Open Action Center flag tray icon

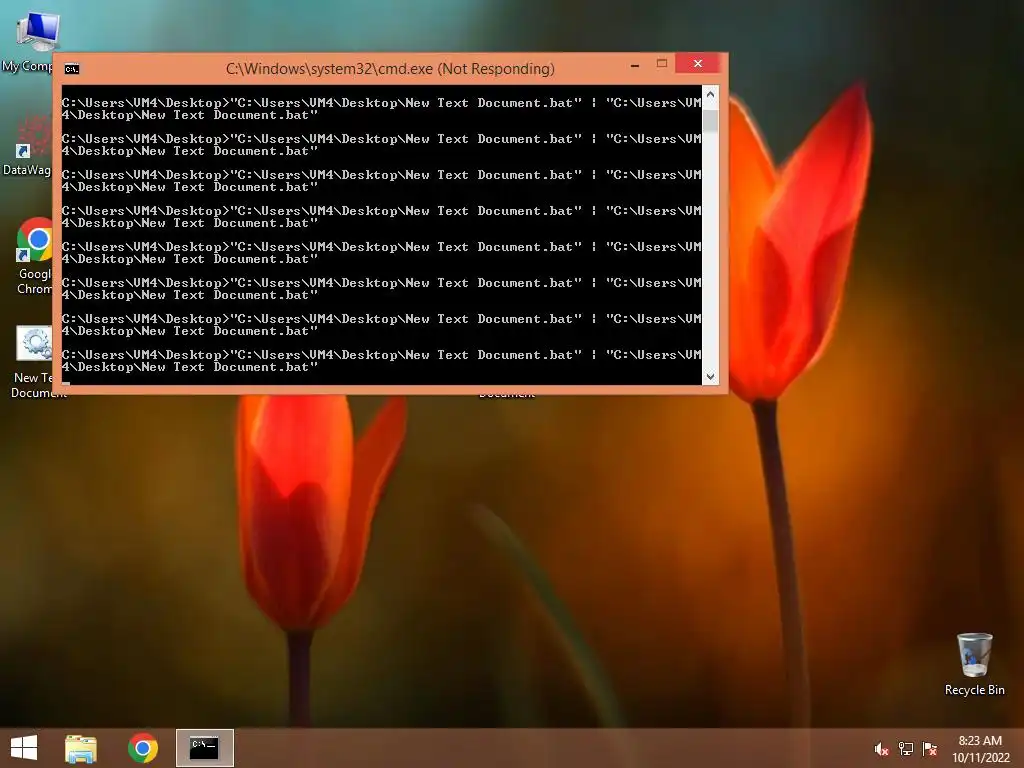(930, 749)
